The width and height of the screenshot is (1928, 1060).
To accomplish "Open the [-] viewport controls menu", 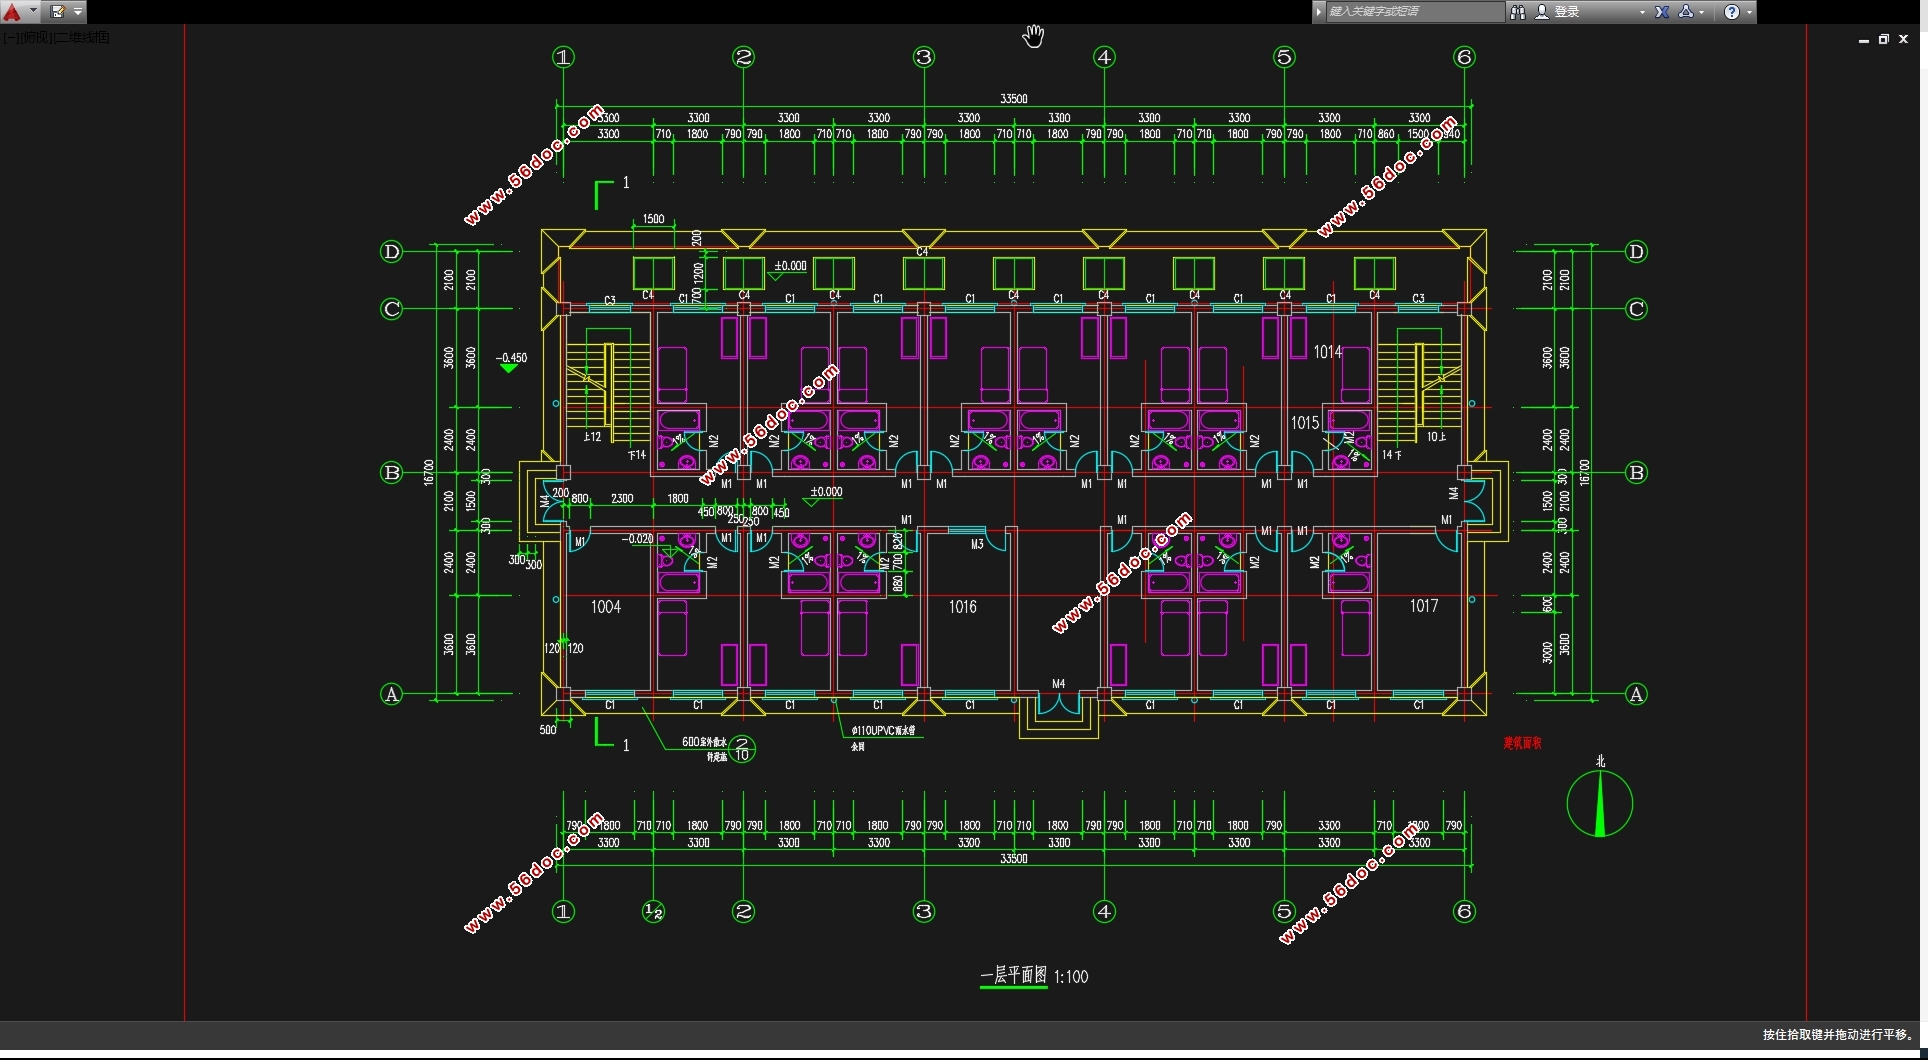I will pyautogui.click(x=9, y=38).
